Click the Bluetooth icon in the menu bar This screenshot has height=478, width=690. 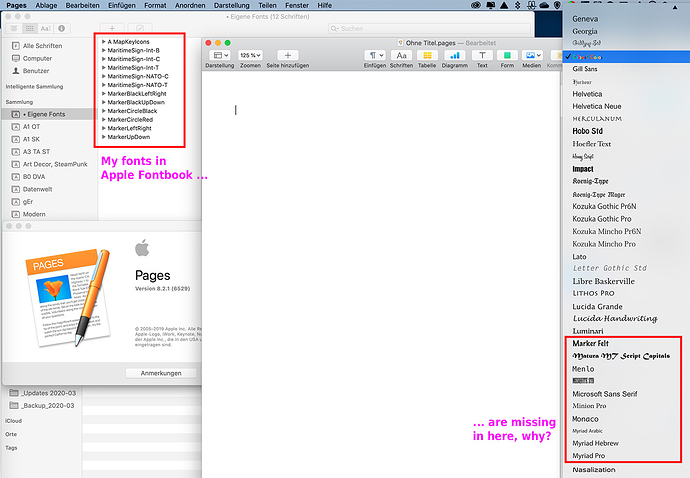pyautogui.click(x=518, y=5)
